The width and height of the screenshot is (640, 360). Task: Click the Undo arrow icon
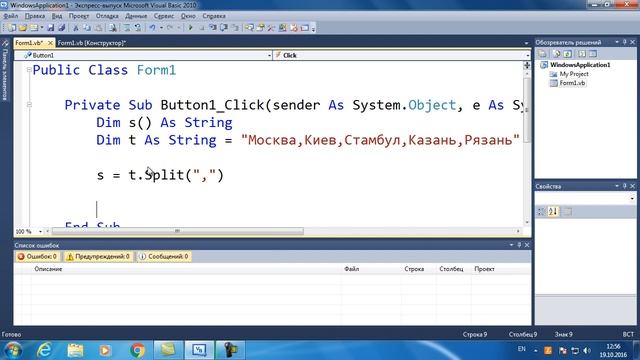(x=152, y=28)
